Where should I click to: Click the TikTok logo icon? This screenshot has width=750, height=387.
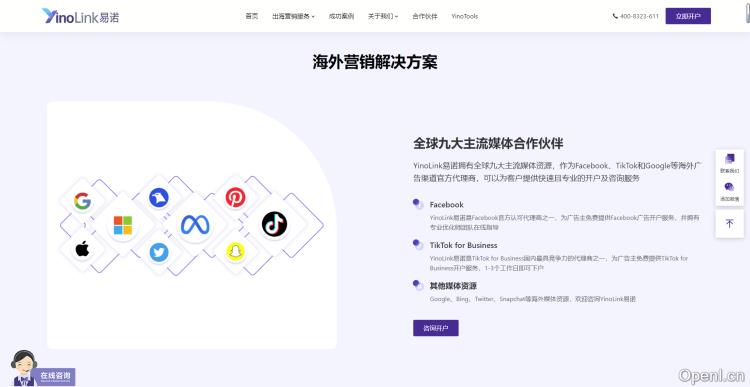(x=274, y=224)
